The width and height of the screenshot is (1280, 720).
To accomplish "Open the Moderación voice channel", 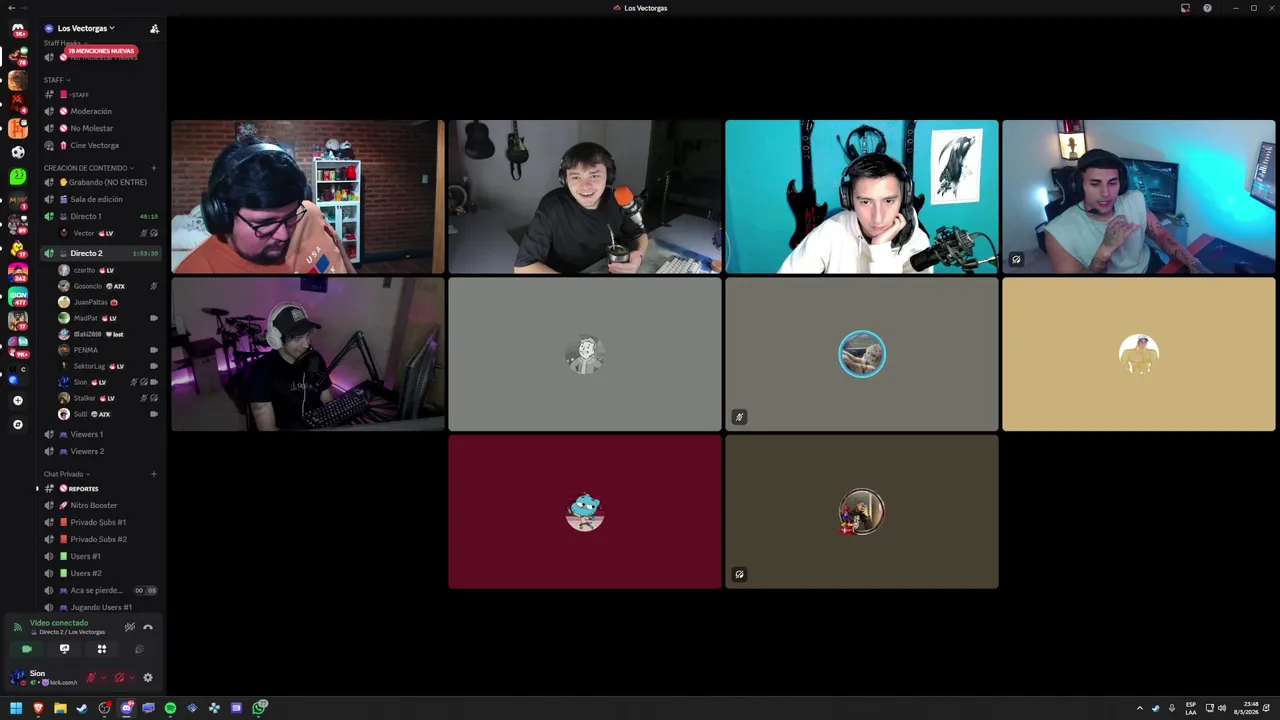I will (100, 111).
